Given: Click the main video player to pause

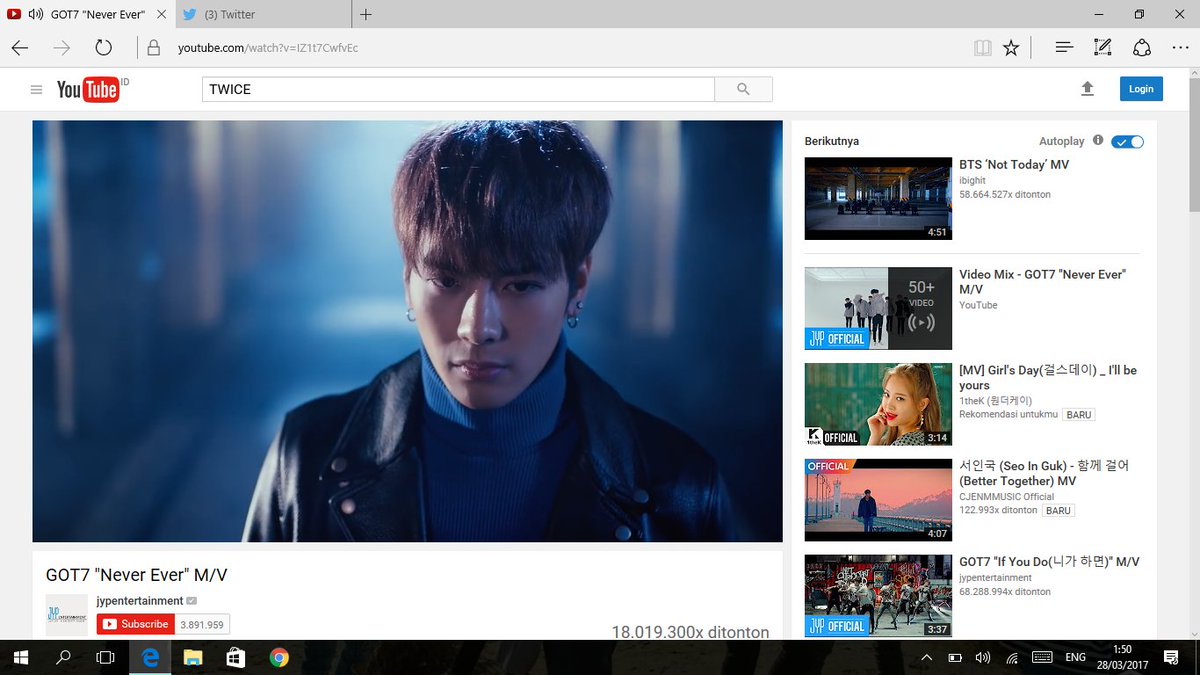Looking at the screenshot, I should 407,331.
